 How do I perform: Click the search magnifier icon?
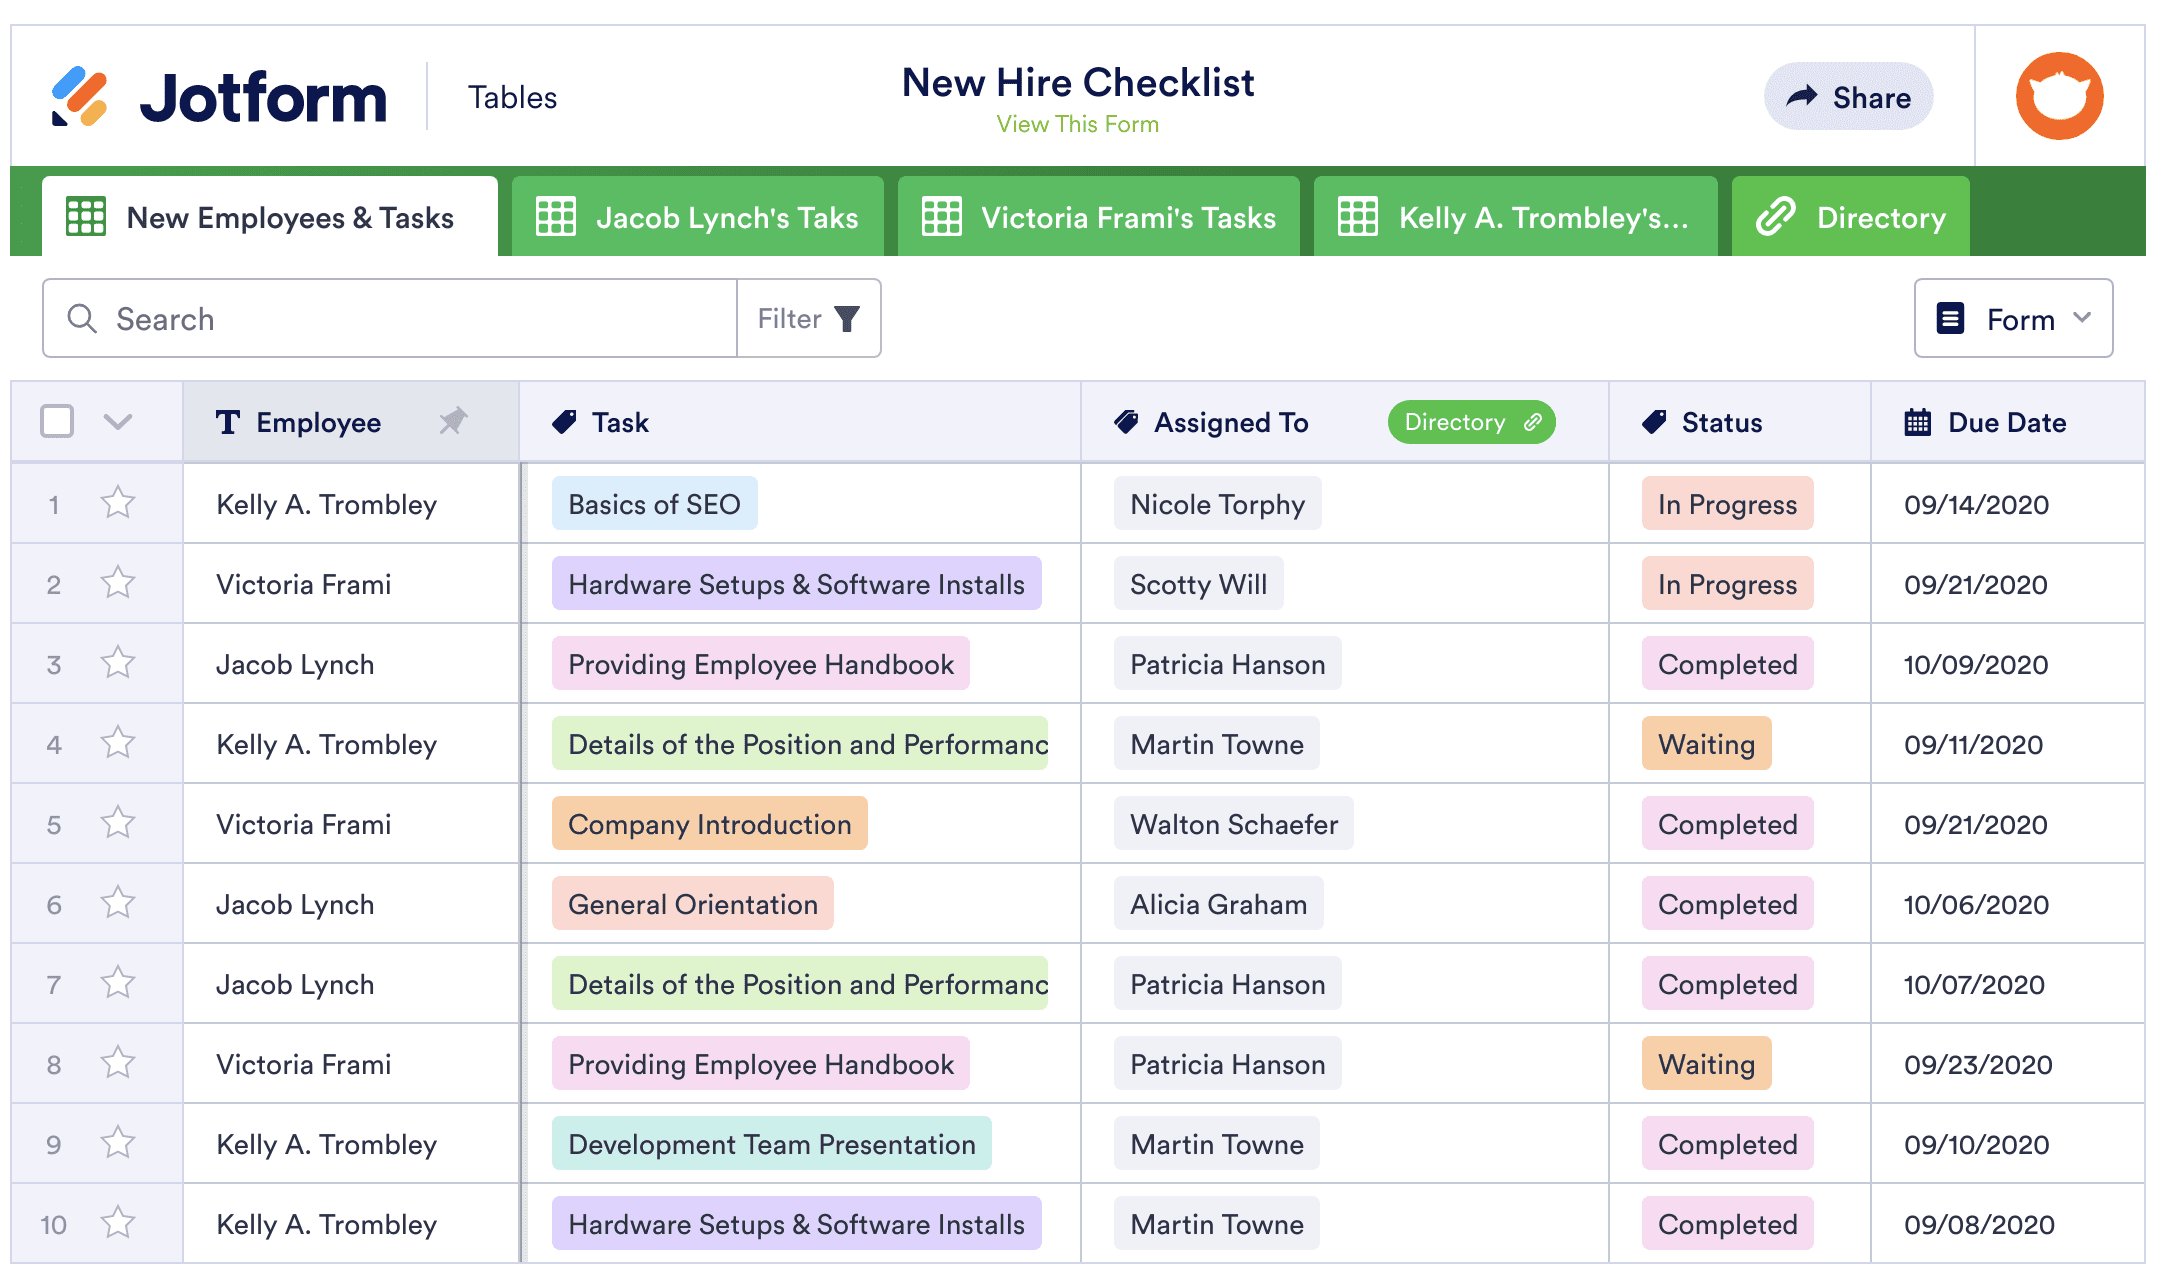click(x=82, y=319)
